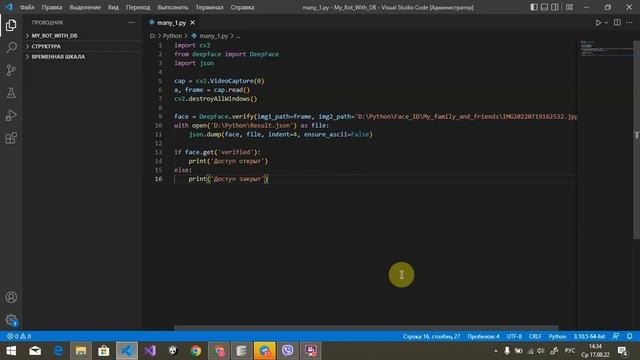
Task: Open editor More Actions ellipsis
Action: [x=629, y=23]
